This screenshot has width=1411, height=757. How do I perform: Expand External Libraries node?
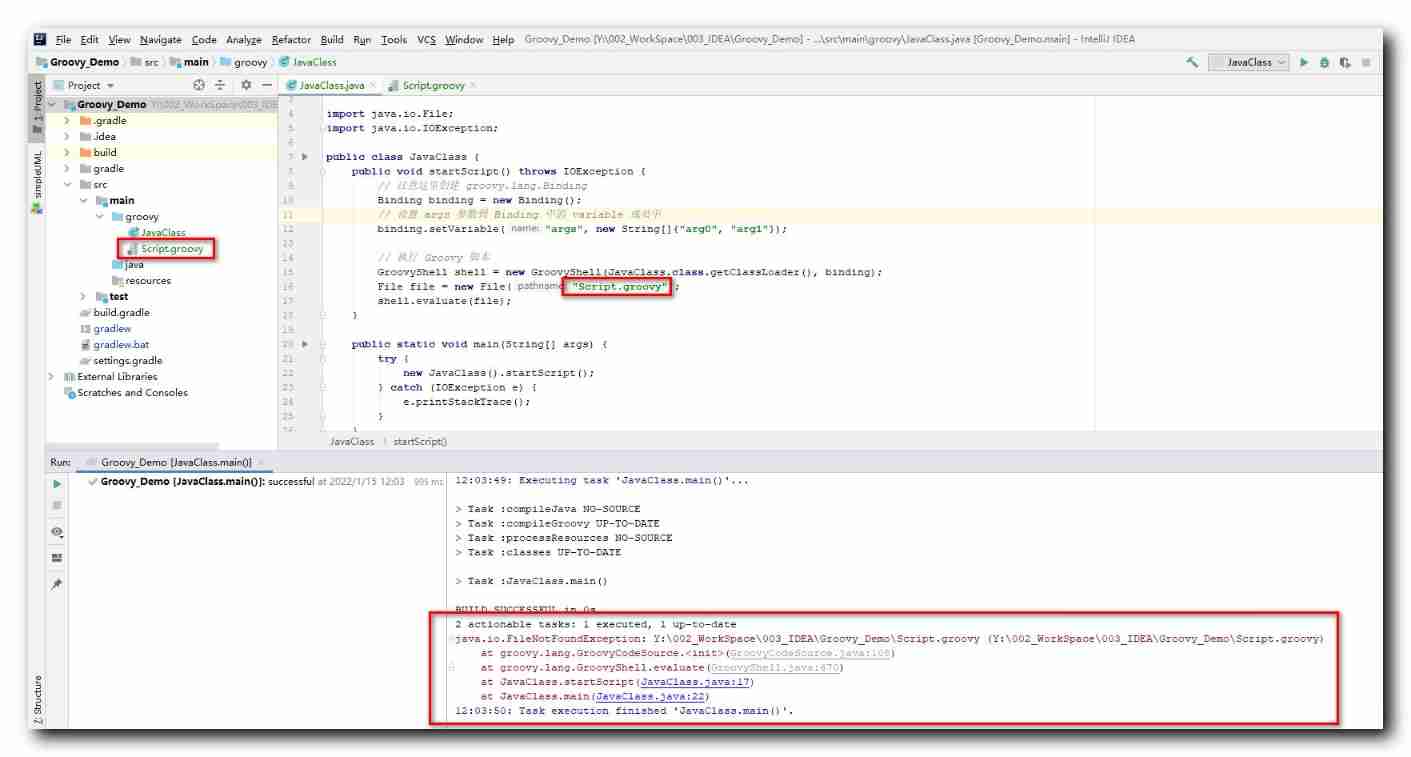[x=51, y=376]
